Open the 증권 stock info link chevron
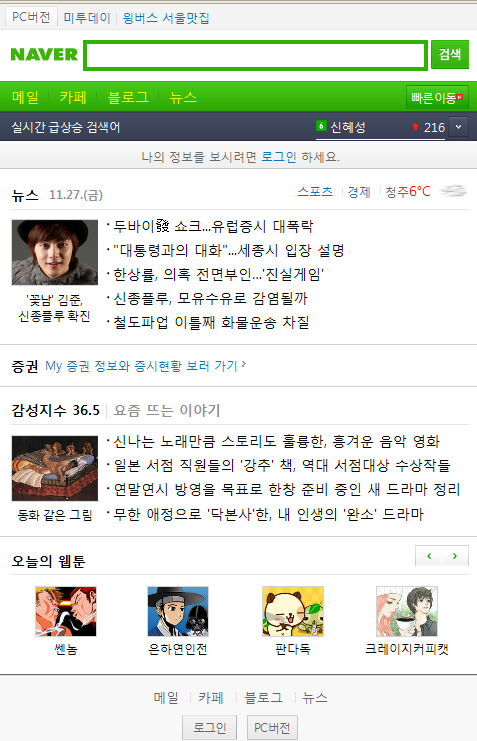The height and width of the screenshot is (741, 477). (x=244, y=364)
